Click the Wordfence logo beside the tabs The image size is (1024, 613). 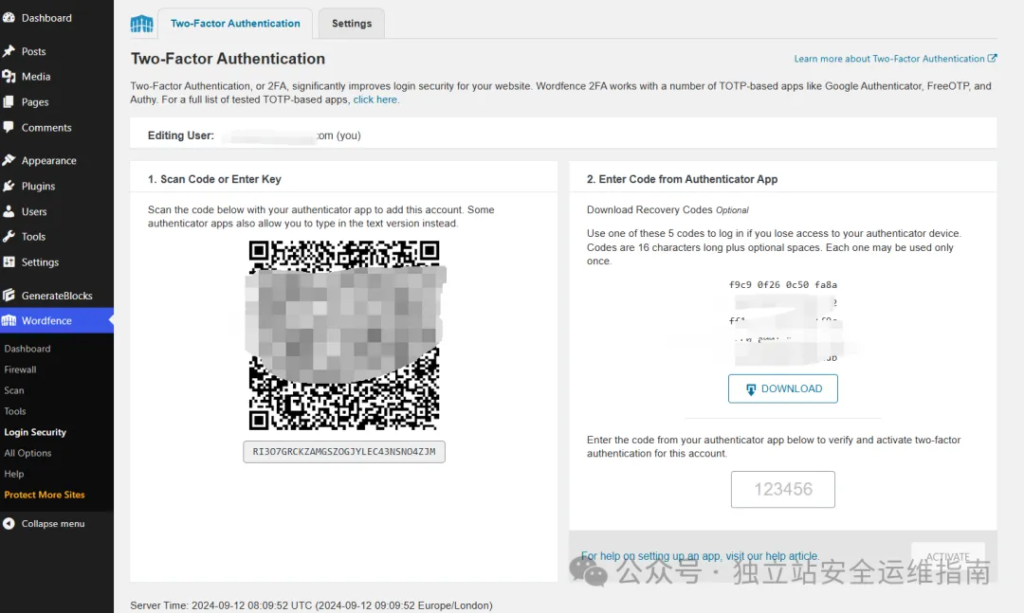pos(142,24)
